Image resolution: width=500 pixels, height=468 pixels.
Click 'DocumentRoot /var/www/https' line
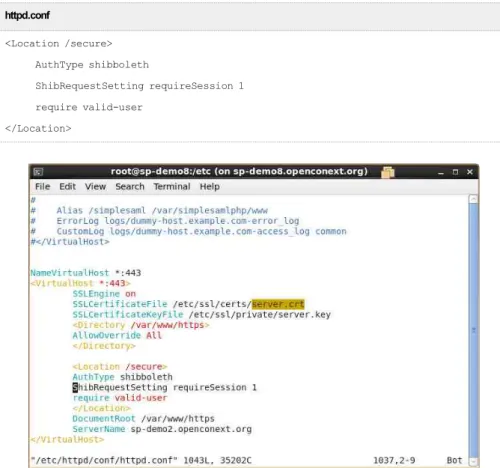143,418
